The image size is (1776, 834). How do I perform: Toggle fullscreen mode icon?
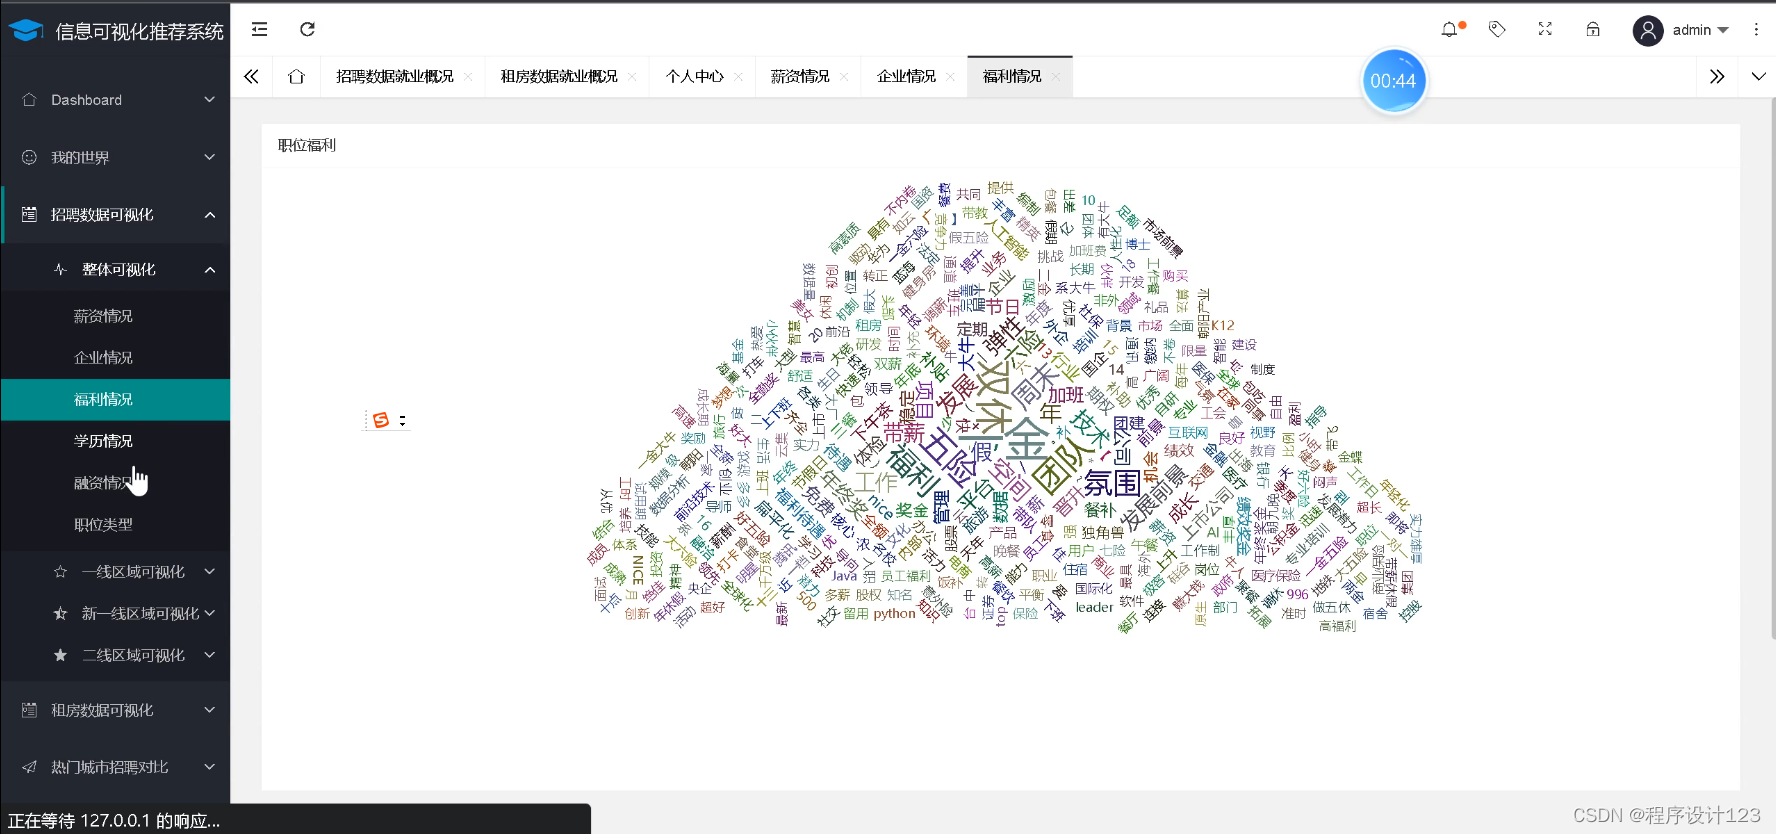(1545, 29)
